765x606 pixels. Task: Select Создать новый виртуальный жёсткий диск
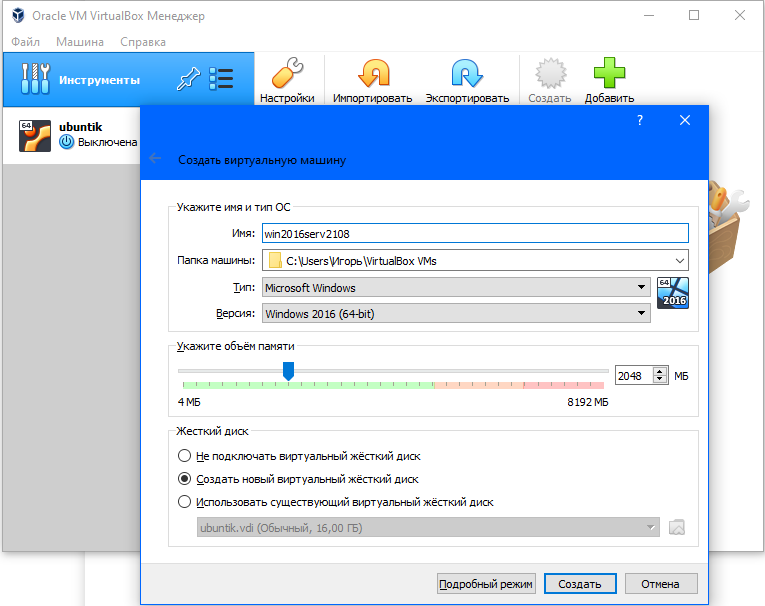pos(184,479)
